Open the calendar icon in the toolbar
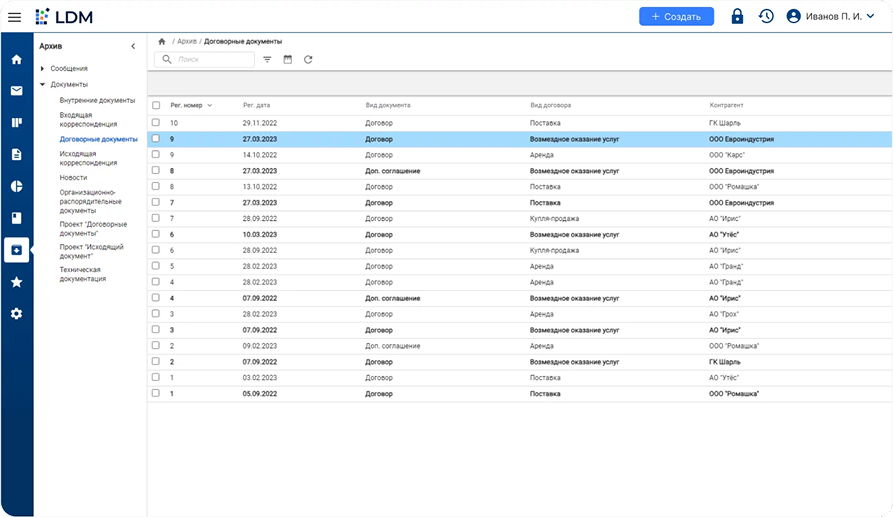The width and height of the screenshot is (893, 517). [288, 60]
